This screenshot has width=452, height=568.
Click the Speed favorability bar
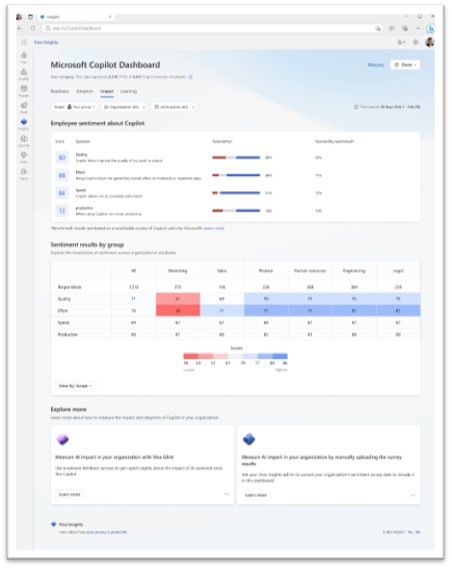236,193
